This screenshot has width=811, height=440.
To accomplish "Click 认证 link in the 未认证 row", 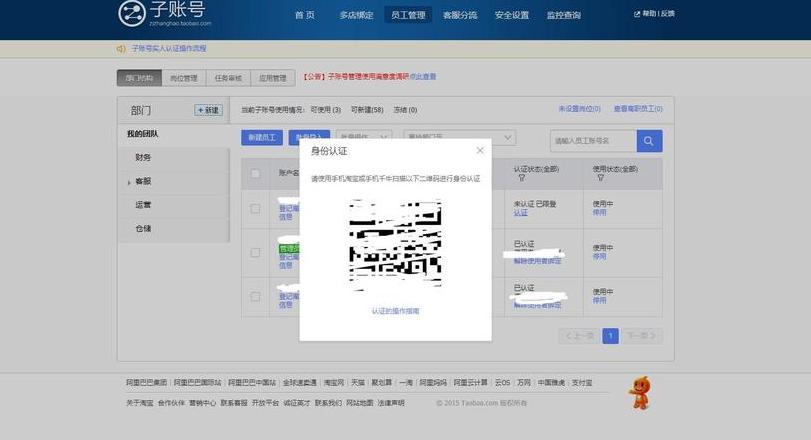I will point(520,213).
